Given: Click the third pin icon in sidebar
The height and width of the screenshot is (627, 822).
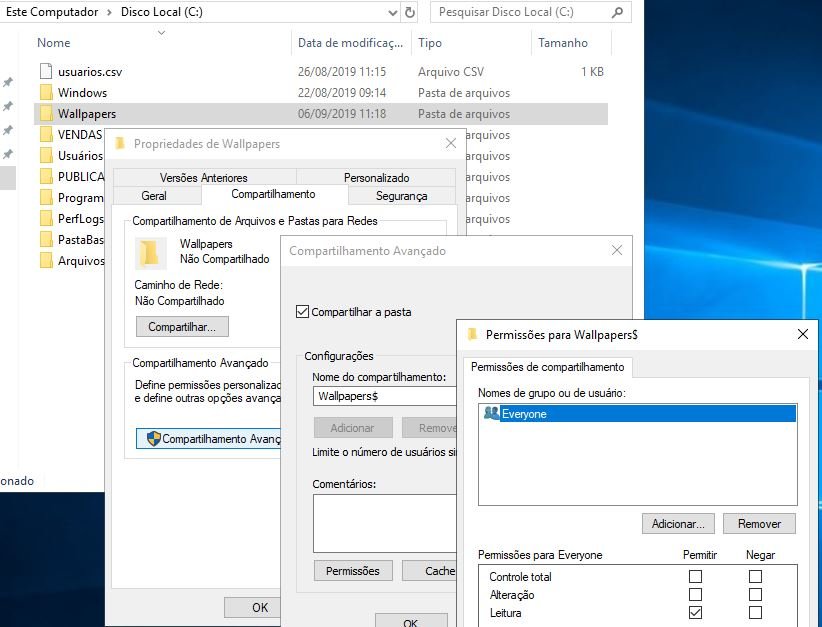Looking at the screenshot, I should tap(8, 130).
